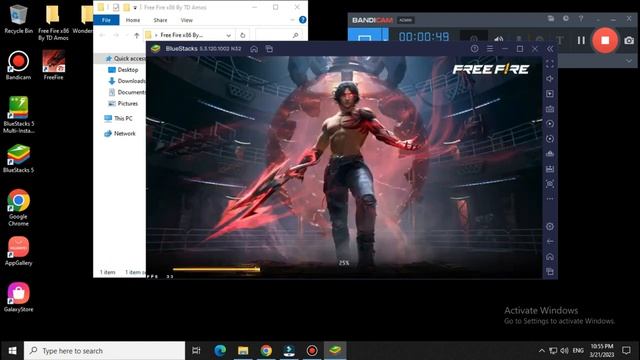Open BlueStacks hamburger menu
Image resolution: width=640 pixels, height=360 pixels.
click(490, 49)
